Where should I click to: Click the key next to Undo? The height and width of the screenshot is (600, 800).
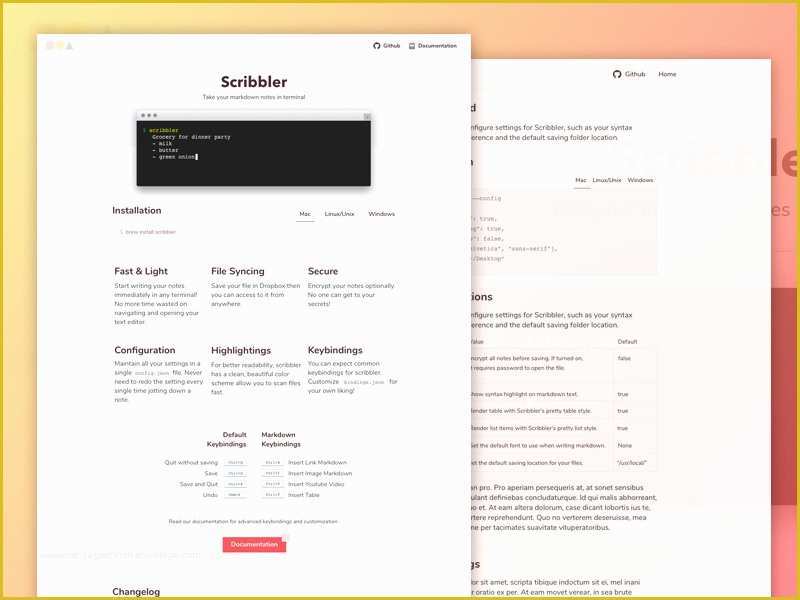click(236, 495)
